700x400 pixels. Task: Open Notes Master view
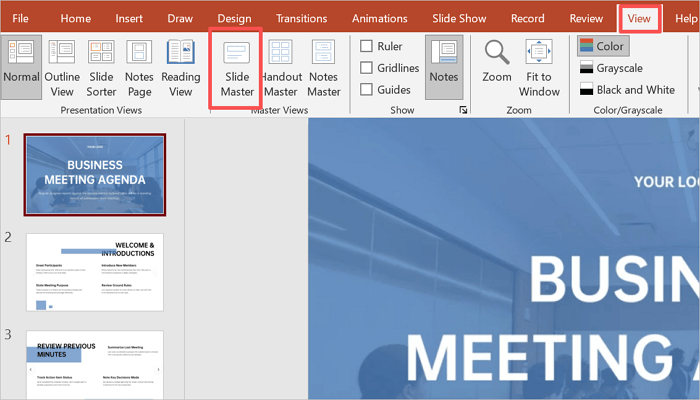tap(324, 68)
